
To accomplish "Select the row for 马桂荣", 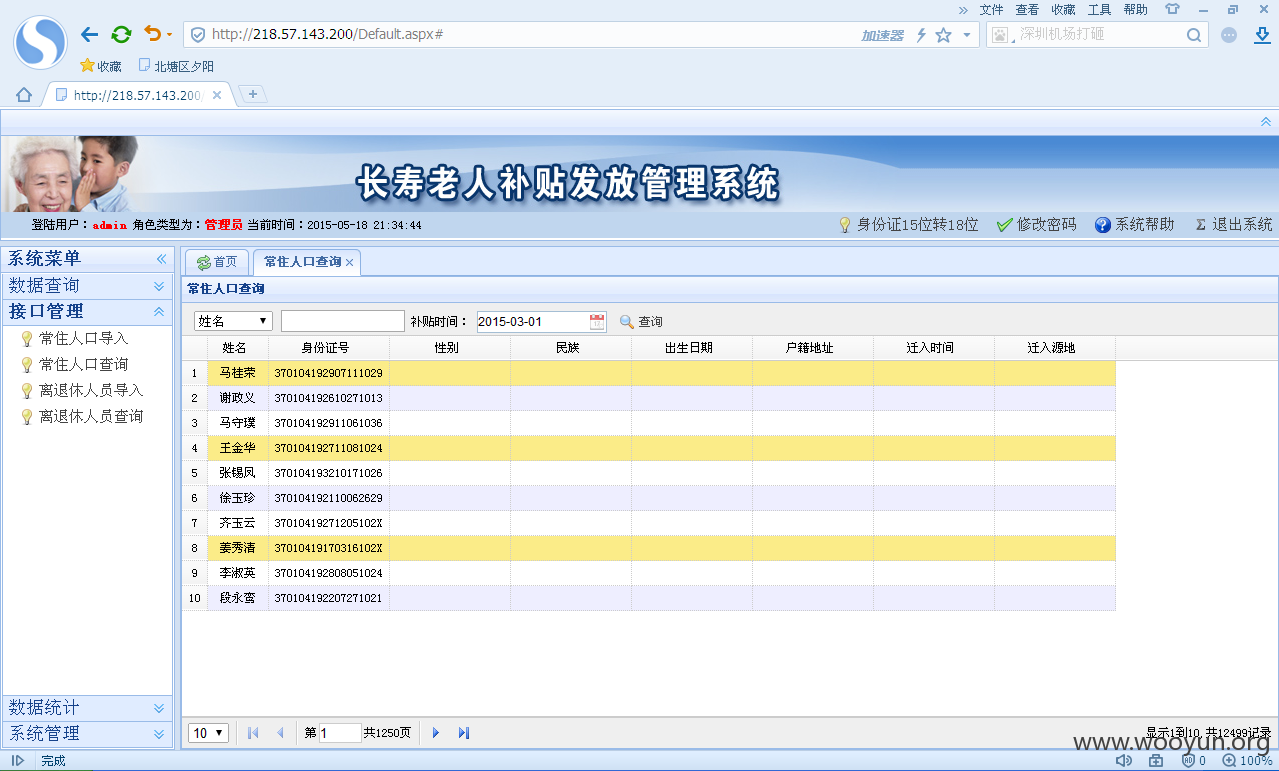I will tap(648, 373).
